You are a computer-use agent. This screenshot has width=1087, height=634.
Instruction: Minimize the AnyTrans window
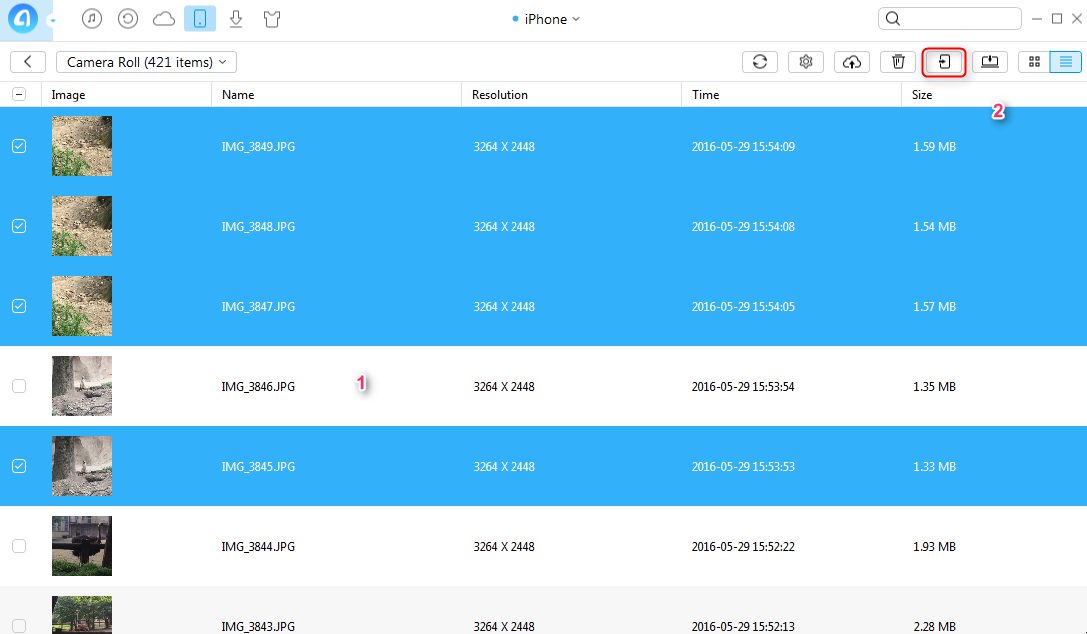point(1037,19)
